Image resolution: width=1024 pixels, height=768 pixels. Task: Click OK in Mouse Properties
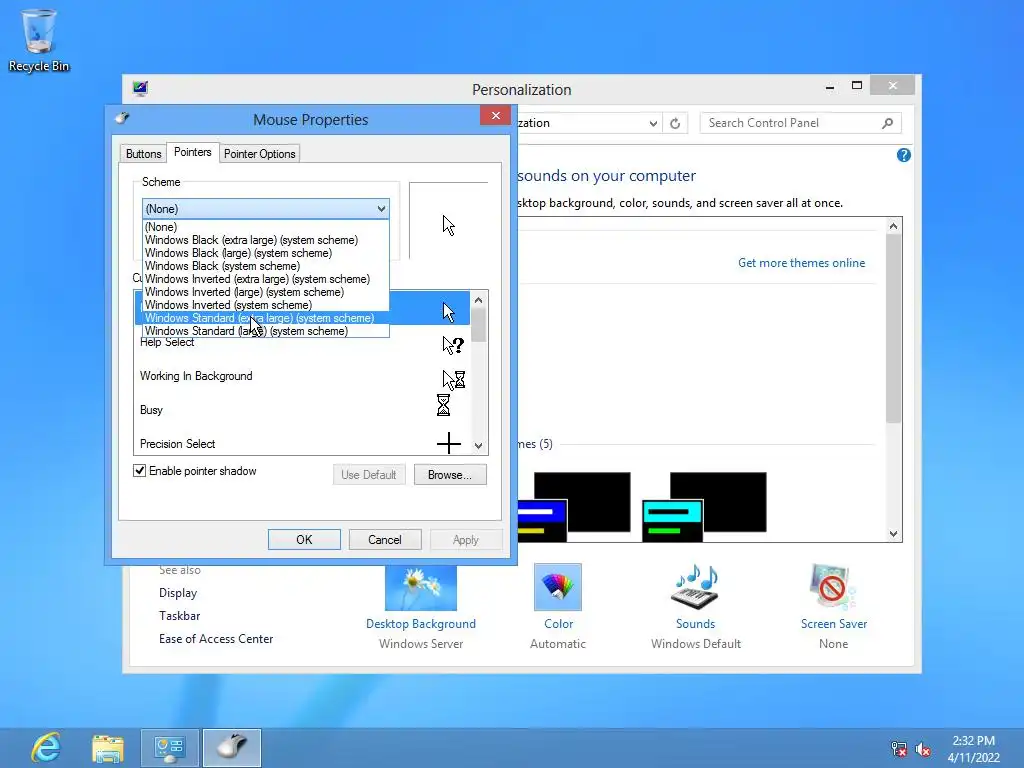(304, 539)
